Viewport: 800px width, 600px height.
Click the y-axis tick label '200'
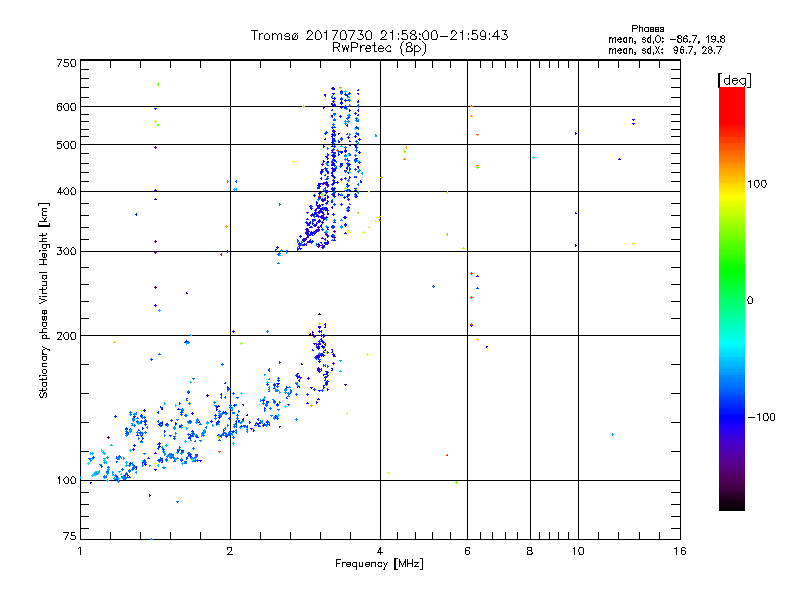[x=66, y=336]
